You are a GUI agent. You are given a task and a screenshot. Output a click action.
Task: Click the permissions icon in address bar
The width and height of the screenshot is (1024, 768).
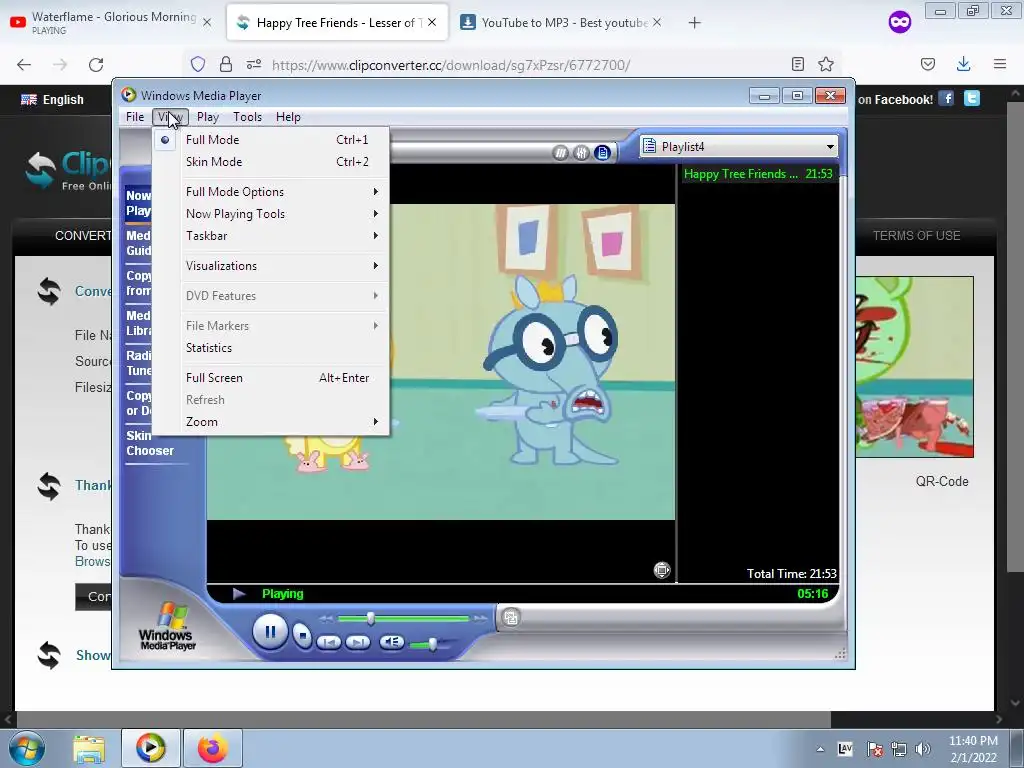point(254,64)
